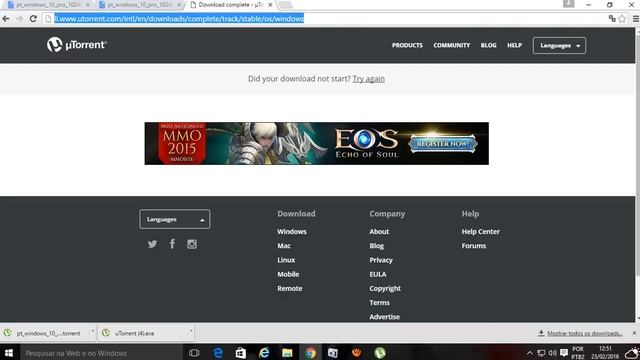The width and height of the screenshot is (640, 360).
Task: Click the uTorrent logo in header
Action: tap(77, 45)
